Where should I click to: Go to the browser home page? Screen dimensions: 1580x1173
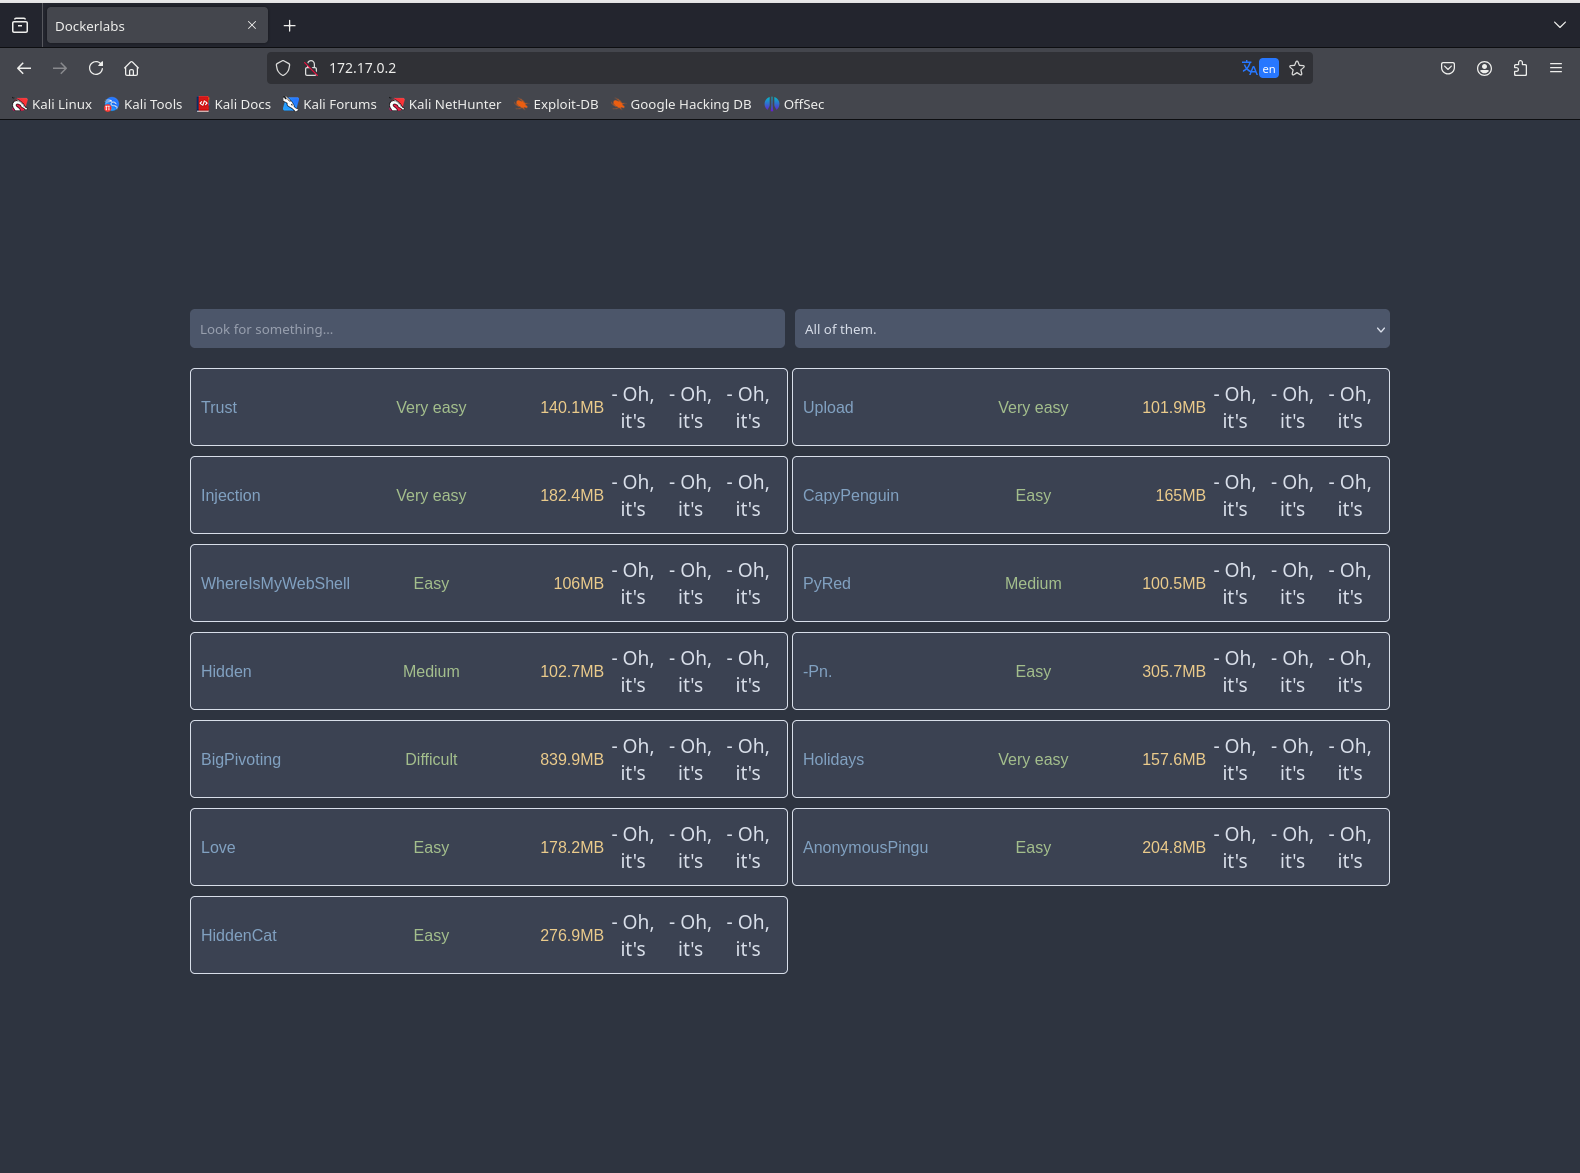tap(131, 68)
